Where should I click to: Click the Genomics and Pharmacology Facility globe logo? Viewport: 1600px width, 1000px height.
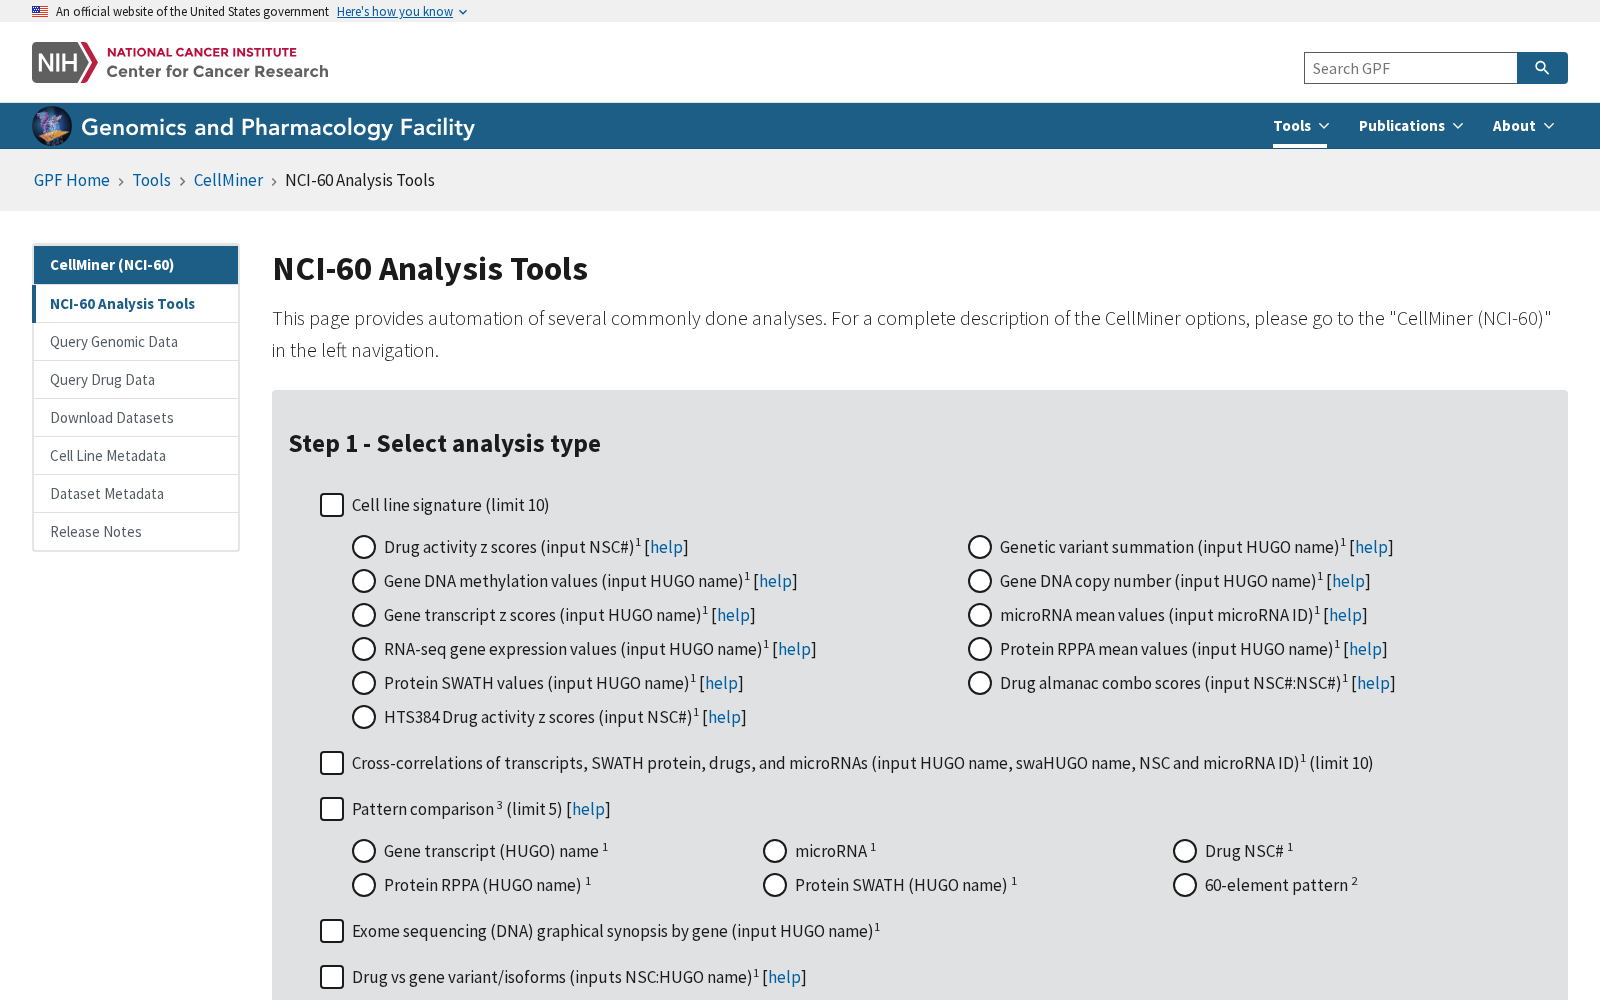pyautogui.click(x=52, y=126)
